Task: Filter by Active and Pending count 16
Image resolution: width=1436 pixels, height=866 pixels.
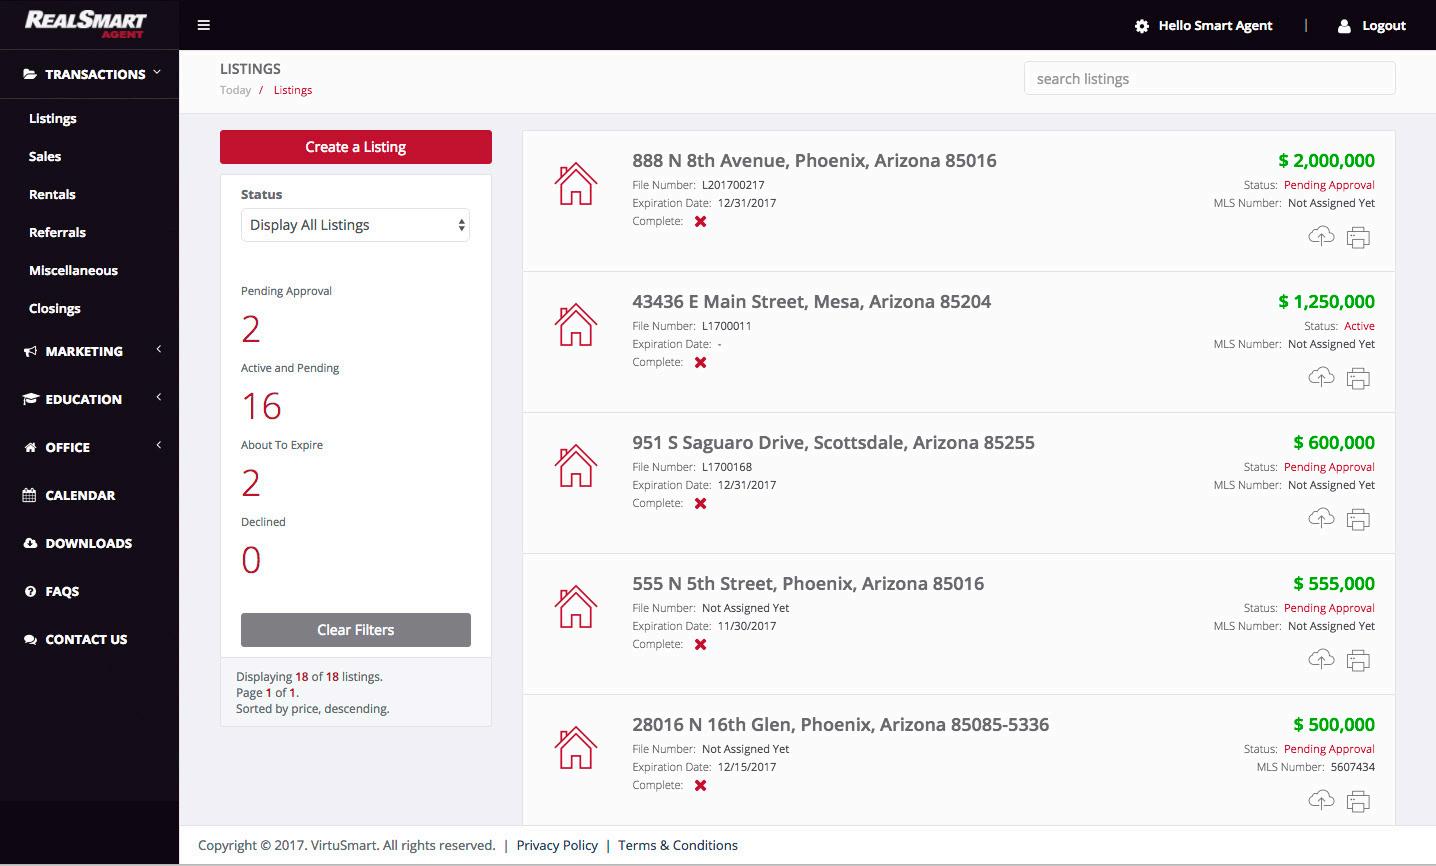Action: click(x=262, y=406)
